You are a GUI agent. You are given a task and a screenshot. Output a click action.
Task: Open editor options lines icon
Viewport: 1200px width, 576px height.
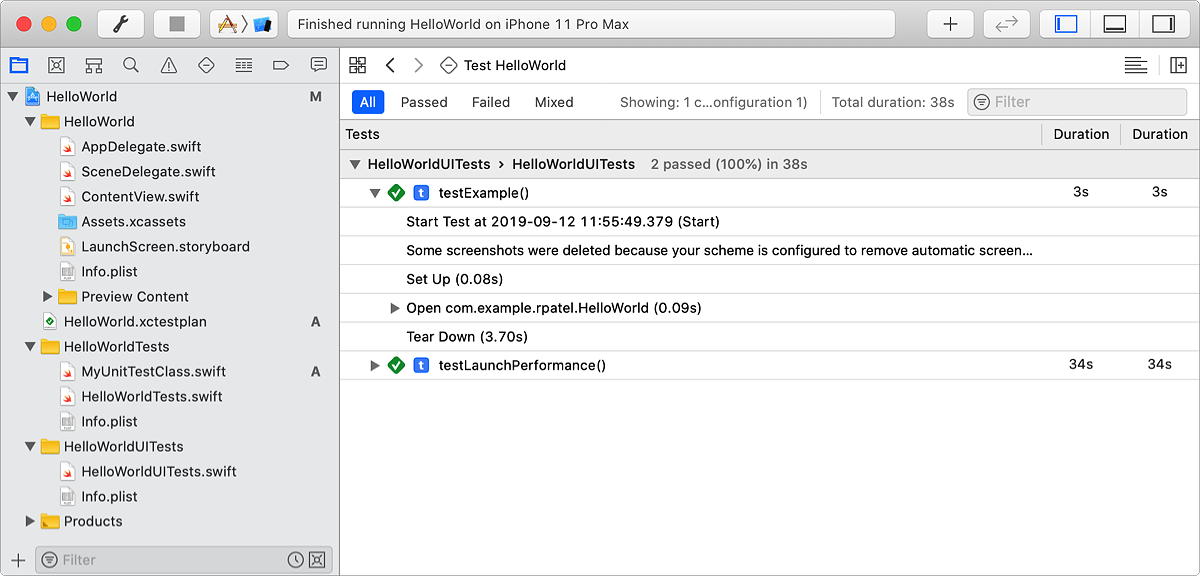1135,65
